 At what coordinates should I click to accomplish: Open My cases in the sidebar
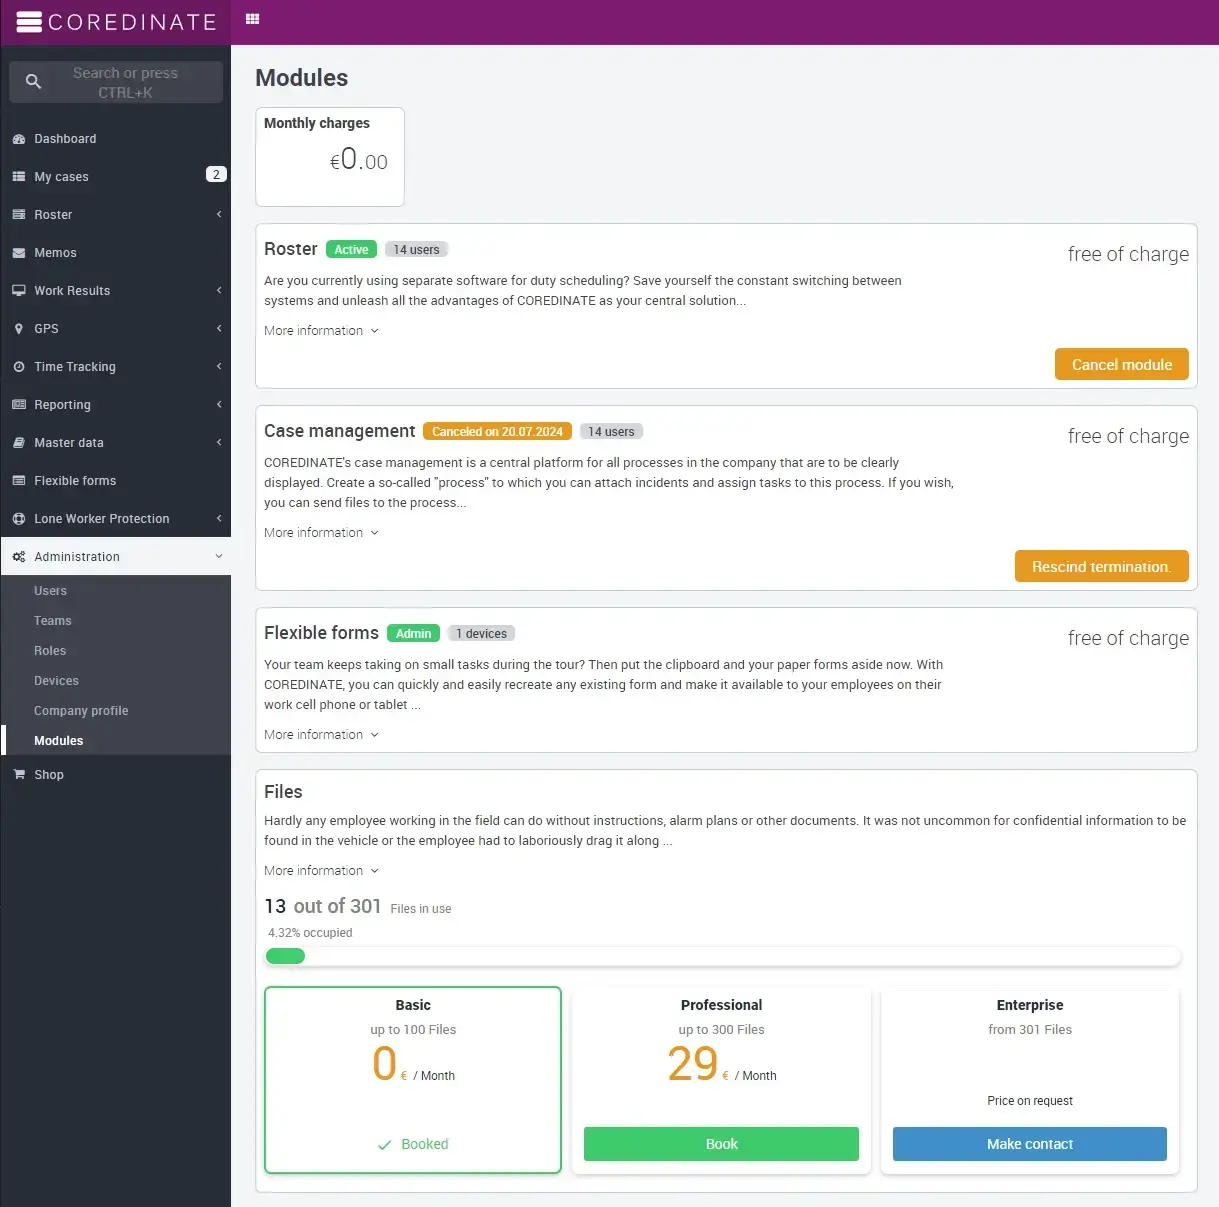pyautogui.click(x=62, y=176)
